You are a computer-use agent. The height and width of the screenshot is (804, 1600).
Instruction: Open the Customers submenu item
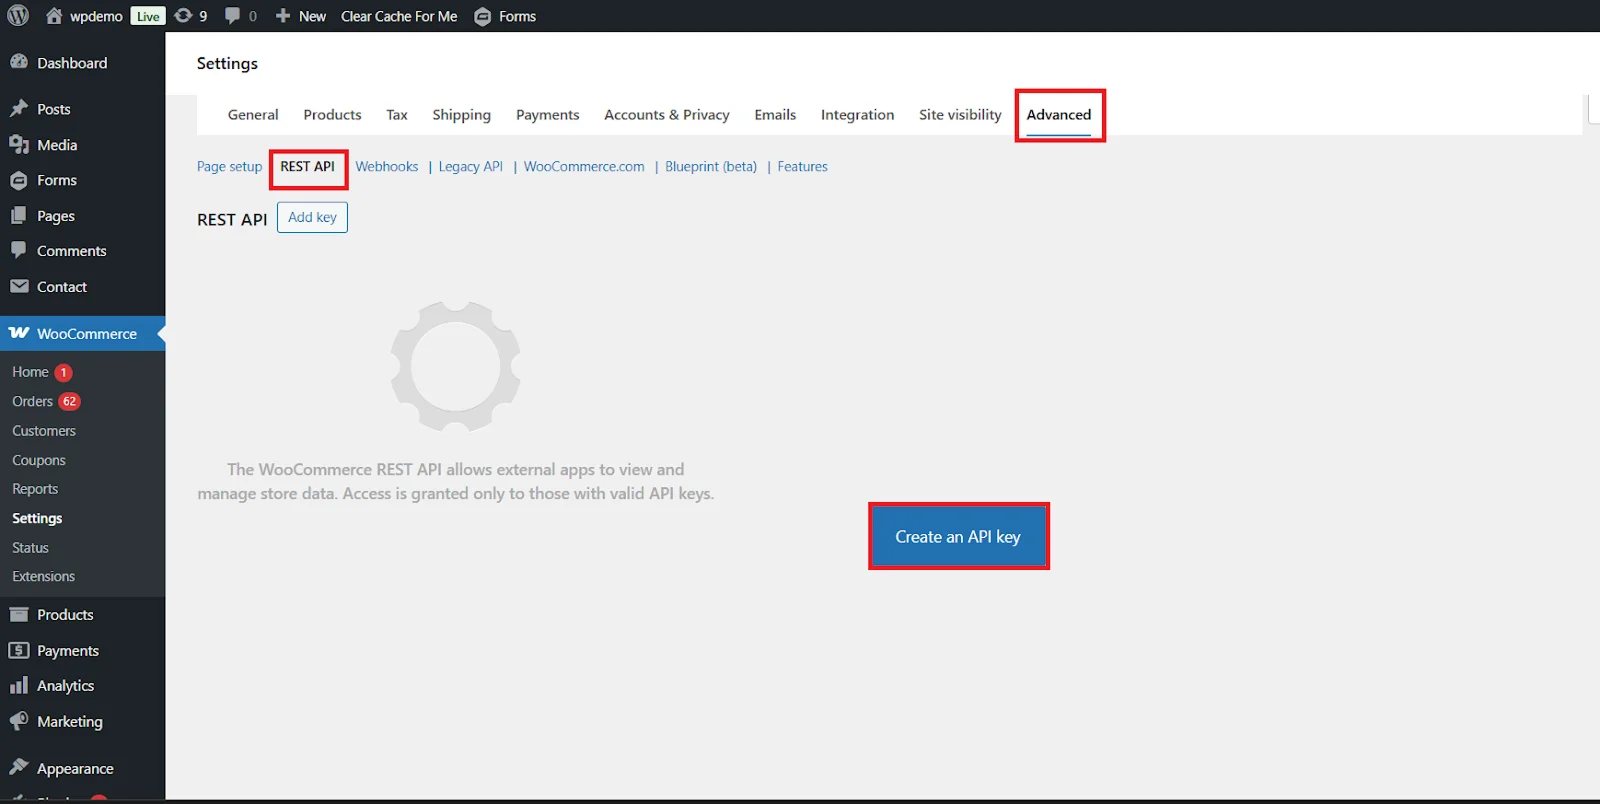(x=44, y=431)
